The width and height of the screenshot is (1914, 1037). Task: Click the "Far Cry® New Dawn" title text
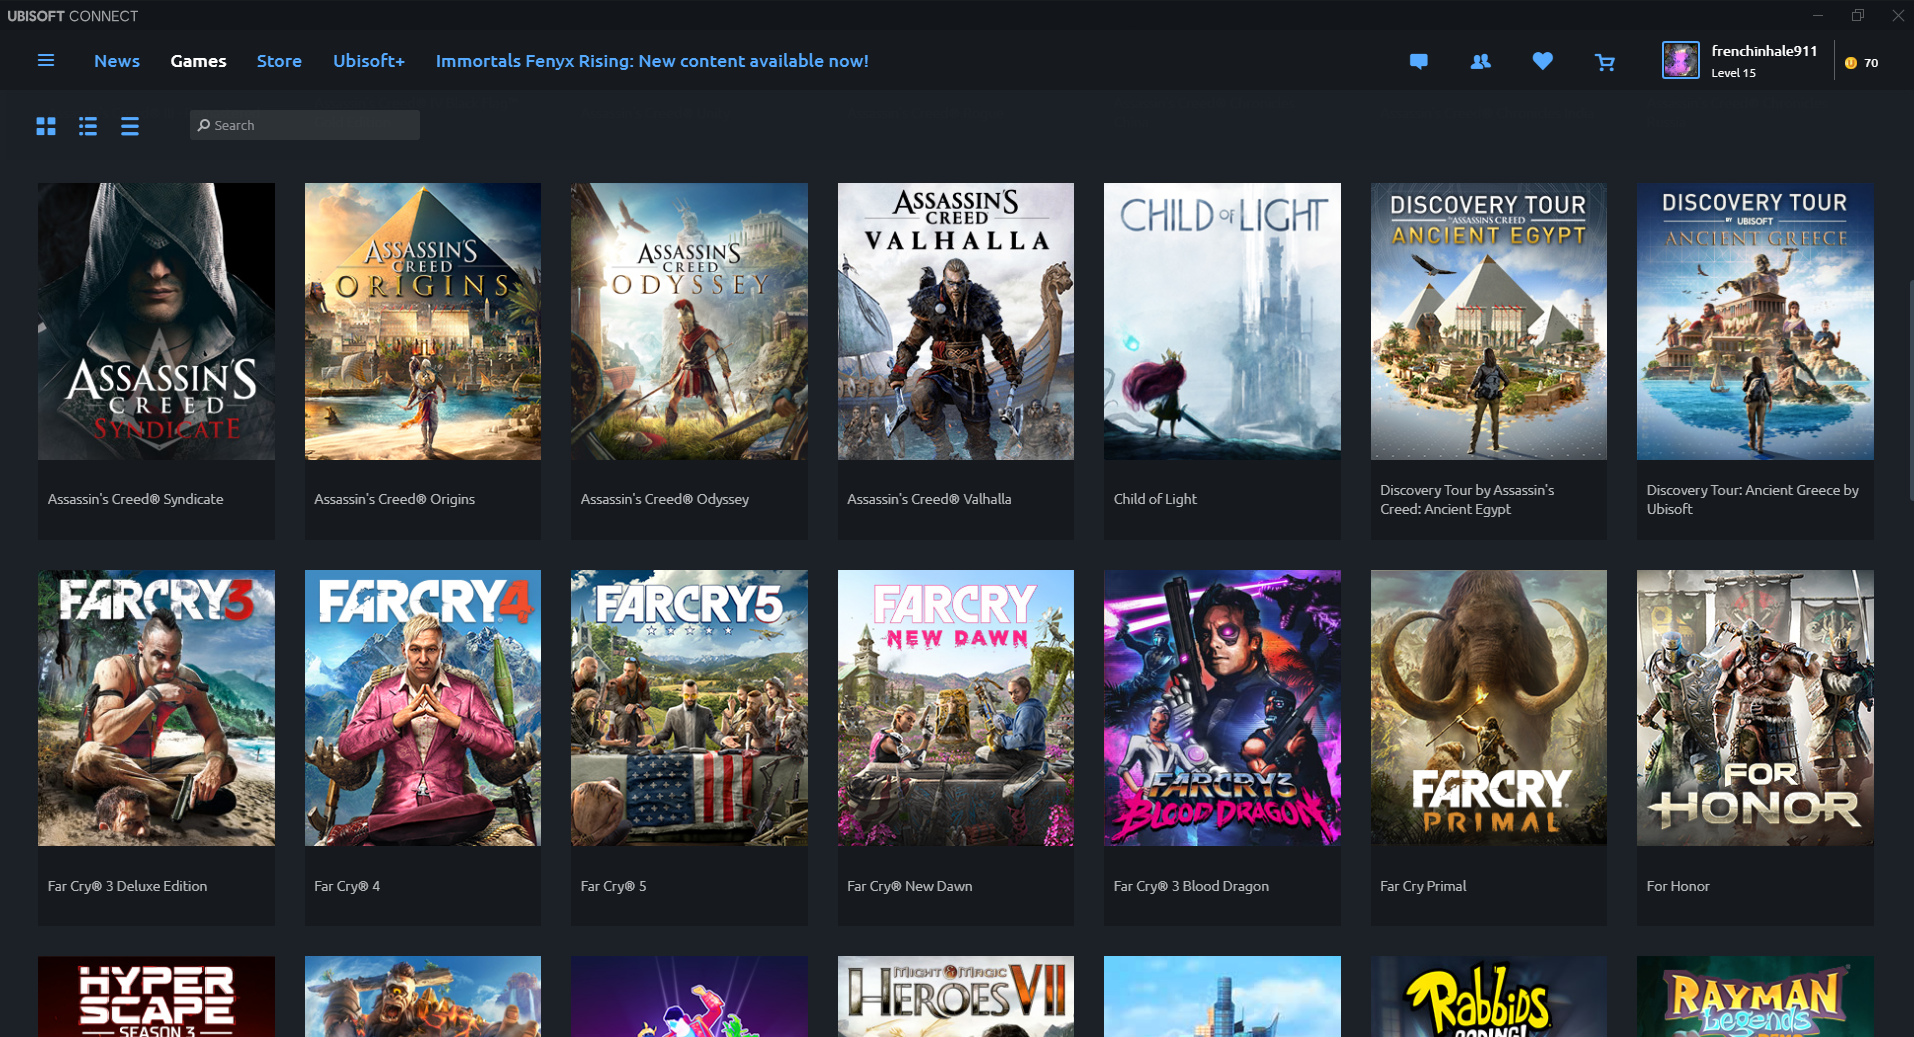(909, 886)
